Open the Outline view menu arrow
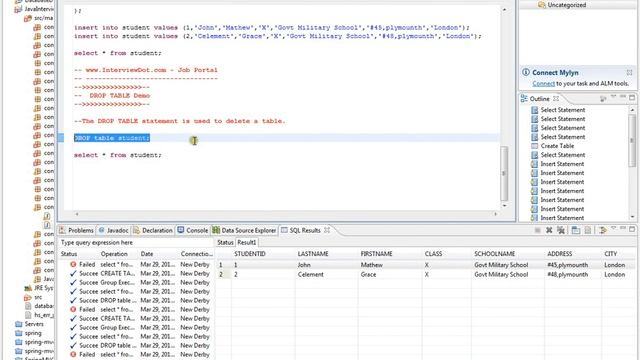Viewport: 640px width, 360px height. coord(613,97)
